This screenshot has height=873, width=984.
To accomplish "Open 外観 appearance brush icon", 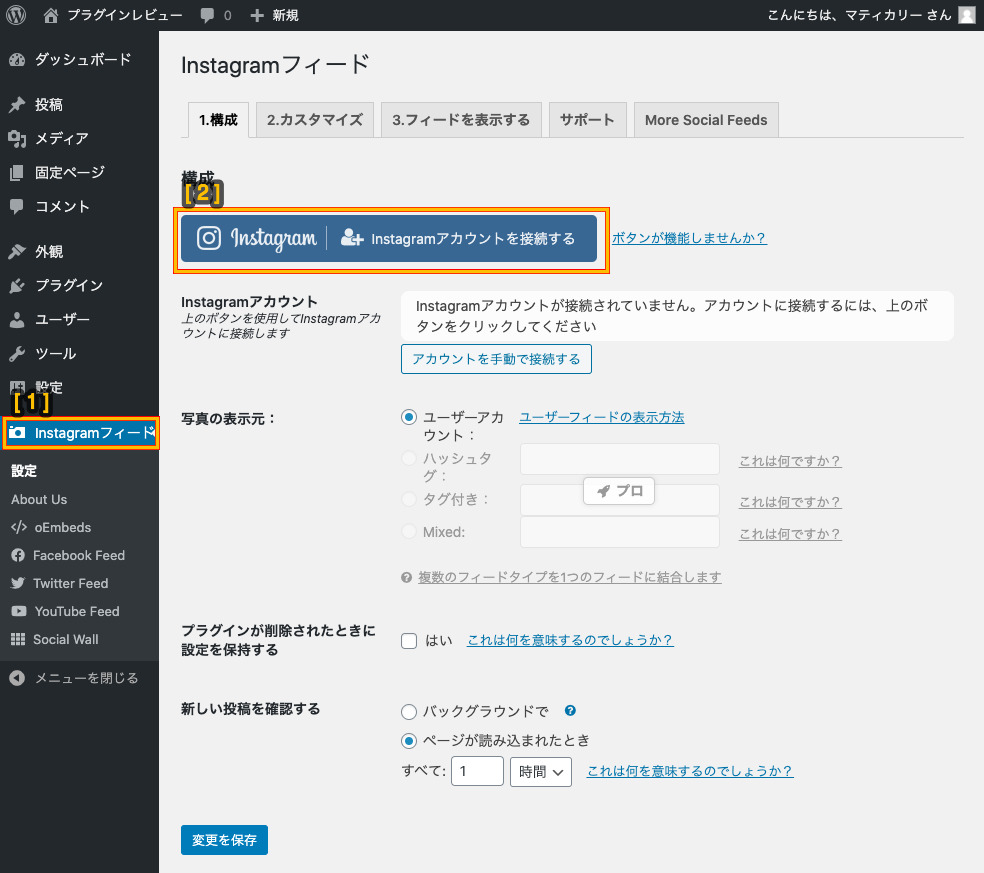I will (18, 252).
